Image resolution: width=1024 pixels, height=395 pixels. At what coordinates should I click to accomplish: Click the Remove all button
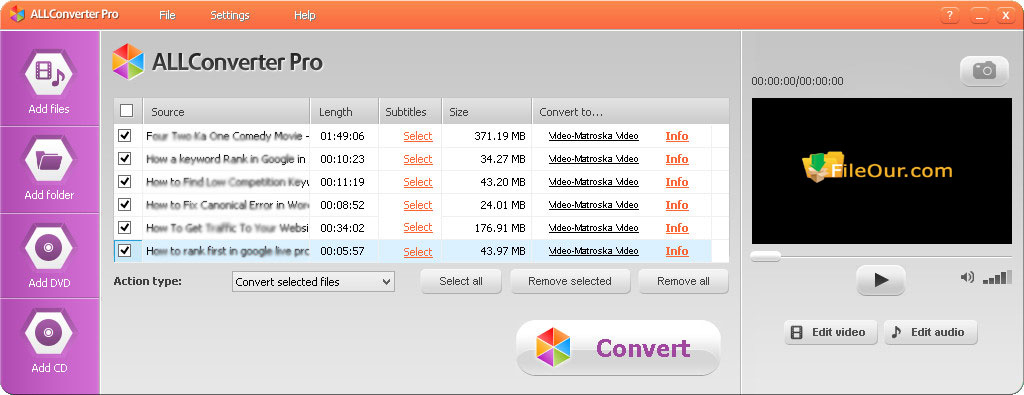683,281
